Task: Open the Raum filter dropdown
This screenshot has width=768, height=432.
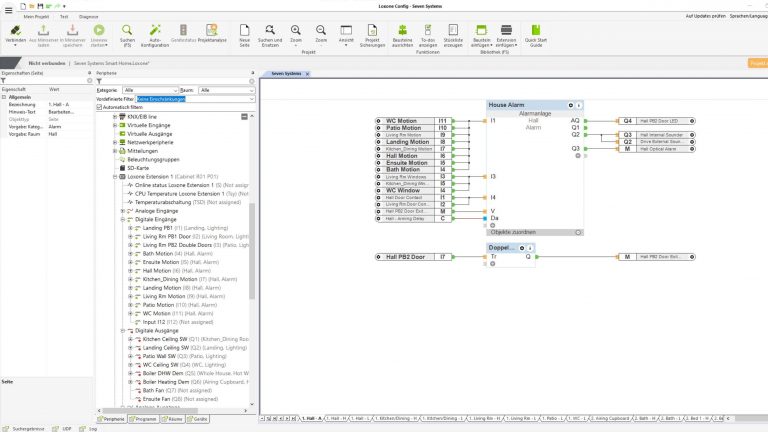Action: [x=226, y=90]
